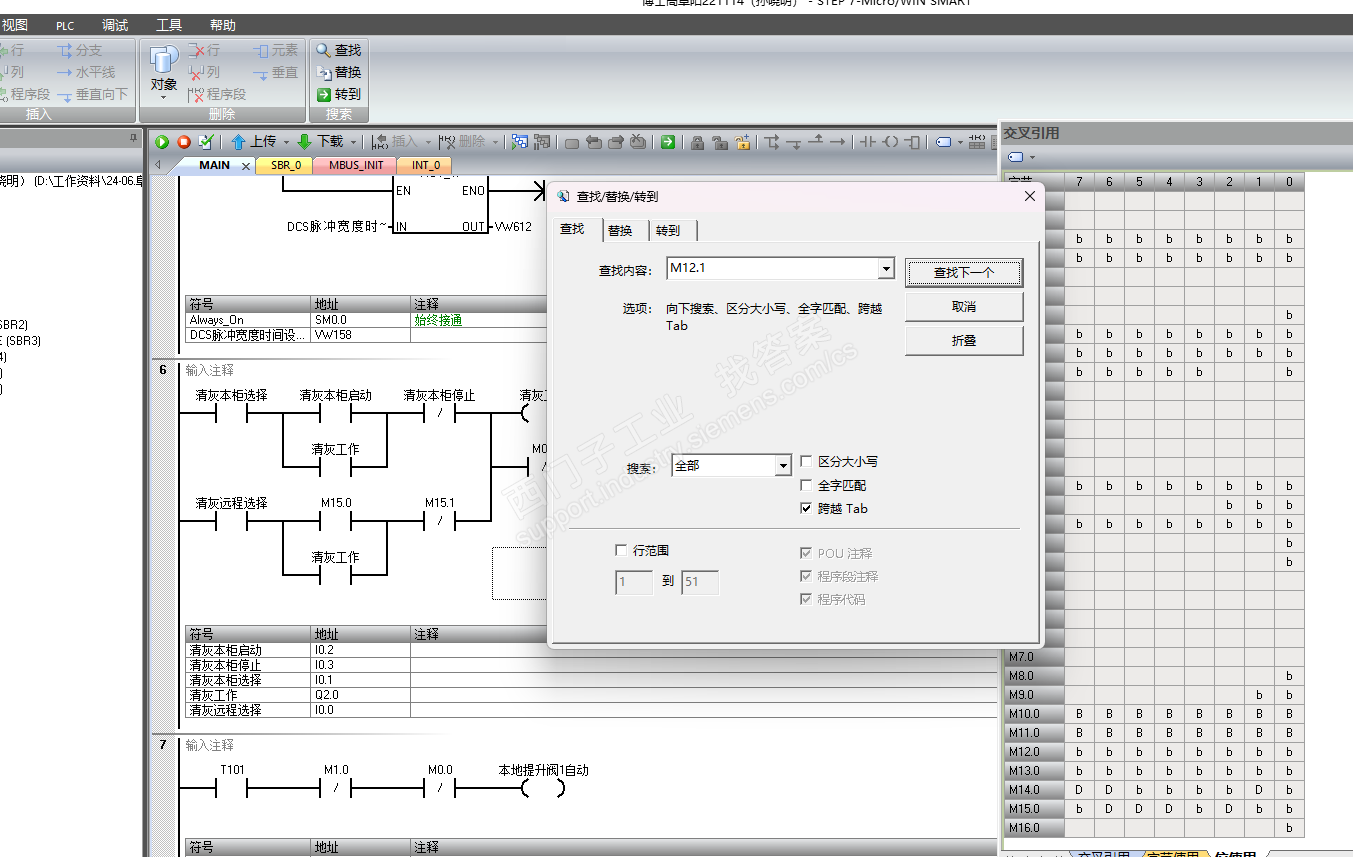Click the 插入 insert button in editor toolbar
This screenshot has width=1353, height=857.
395,142
